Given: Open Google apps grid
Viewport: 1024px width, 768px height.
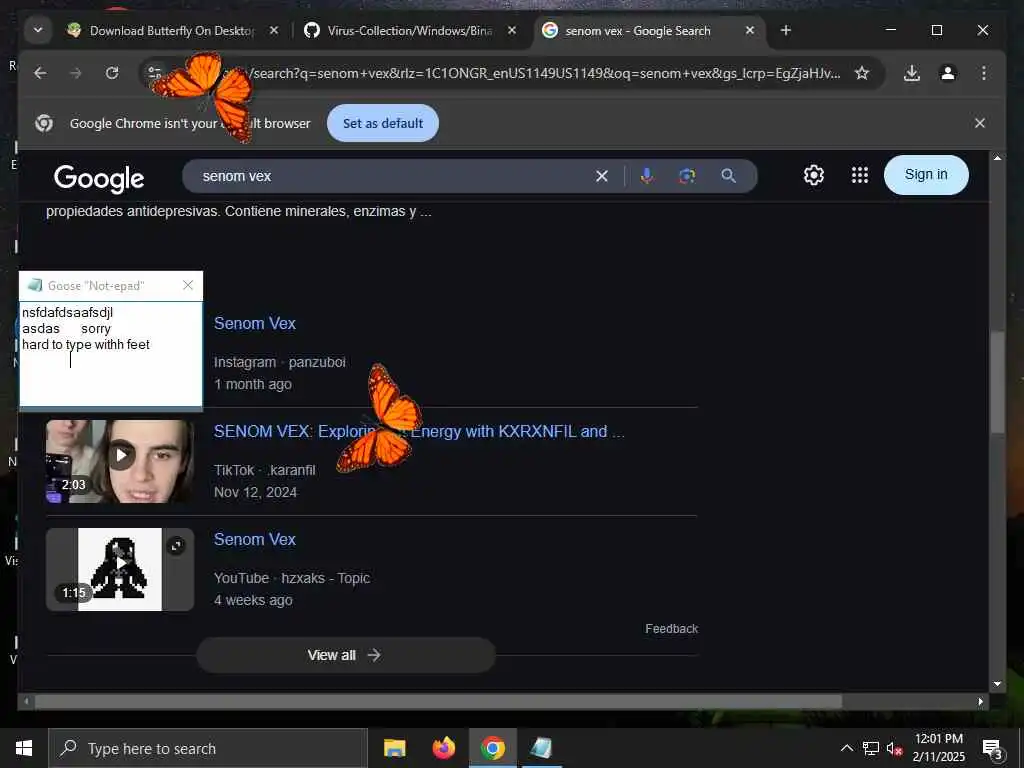Looking at the screenshot, I should tap(859, 175).
